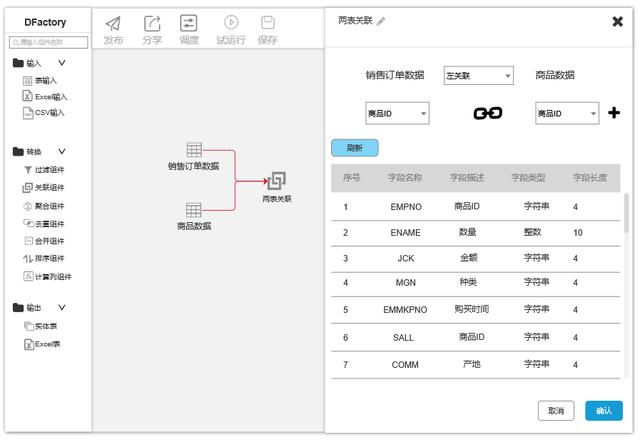Add a join condition with plus icon
Image resolution: width=640 pixels, height=440 pixels.
[614, 113]
